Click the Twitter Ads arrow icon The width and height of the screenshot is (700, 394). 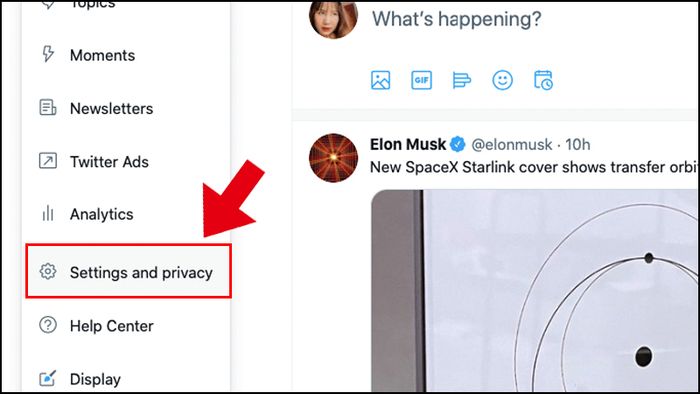click(48, 161)
